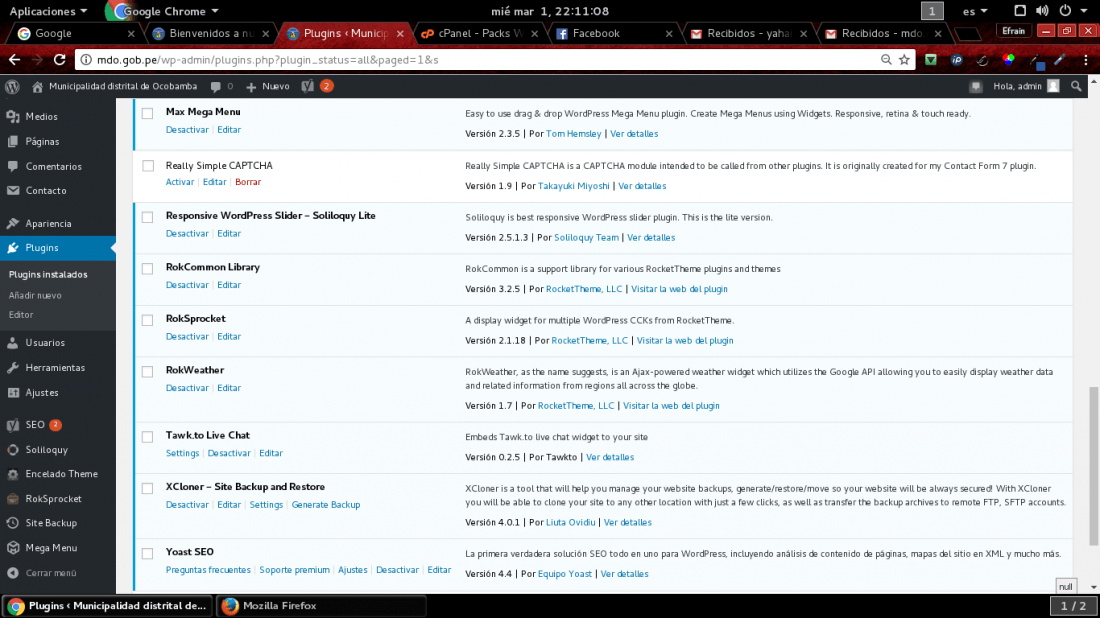
Task: Check the Max Mega Menu checkbox
Action: [147, 113]
